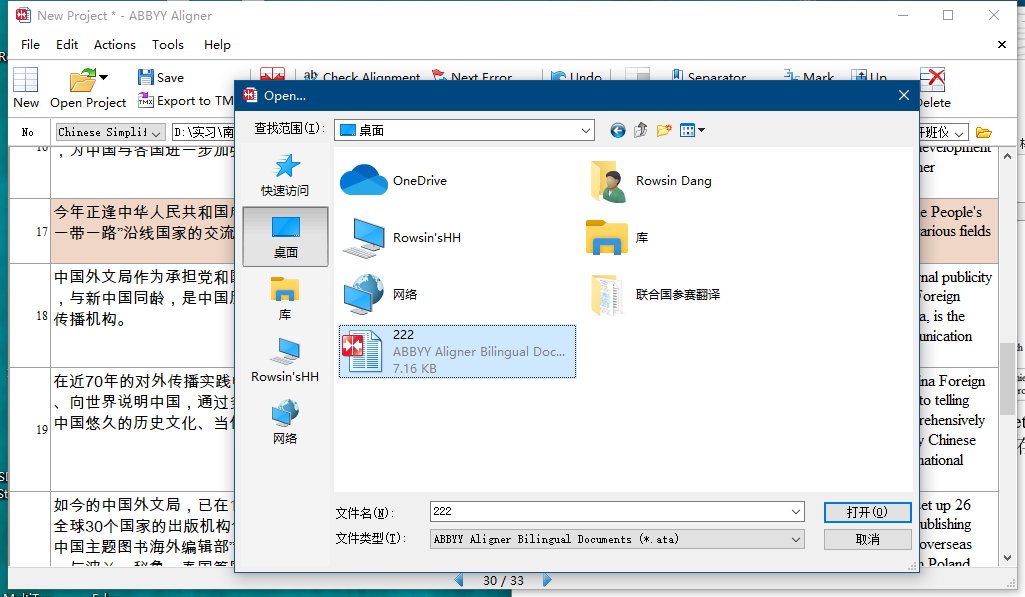The image size is (1025, 597).
Task: Select the 联合国参赛翻译 folder
Action: pyautogui.click(x=654, y=294)
